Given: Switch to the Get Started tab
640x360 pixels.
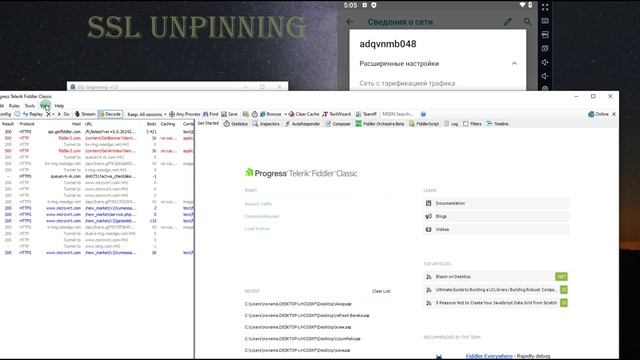Looking at the screenshot, I should point(208,123).
